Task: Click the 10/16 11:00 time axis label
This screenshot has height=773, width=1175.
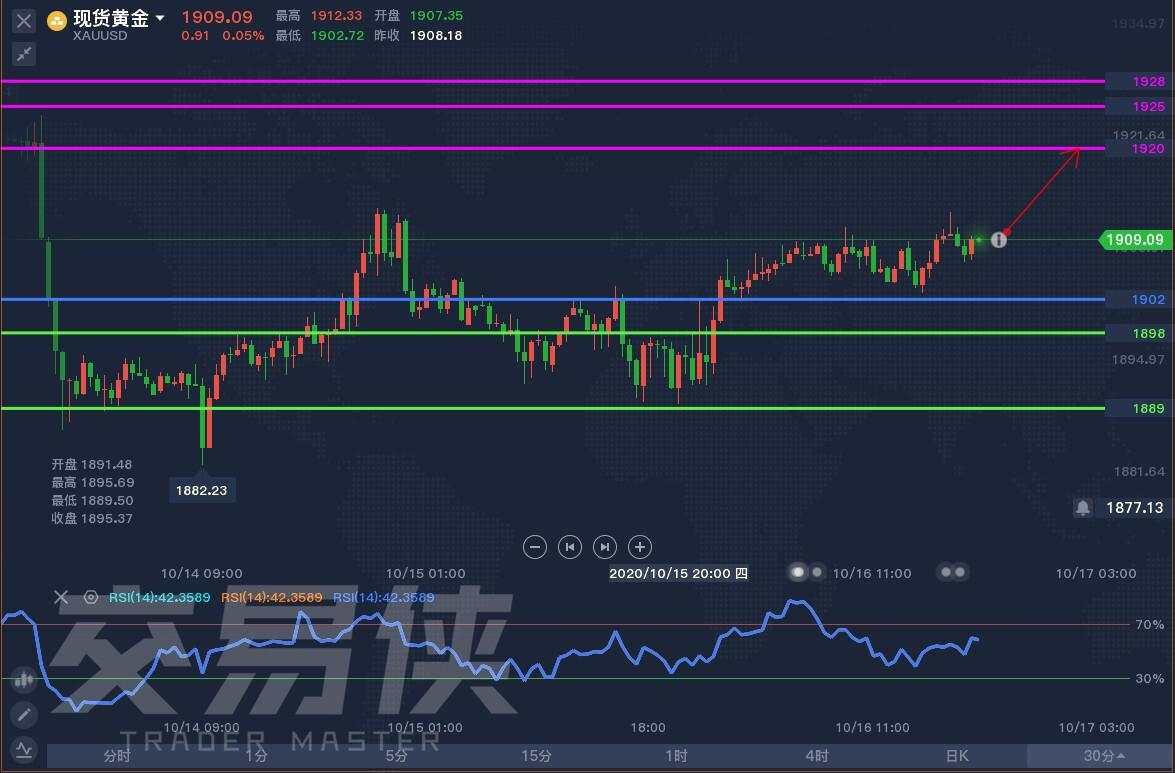Action: point(872,573)
